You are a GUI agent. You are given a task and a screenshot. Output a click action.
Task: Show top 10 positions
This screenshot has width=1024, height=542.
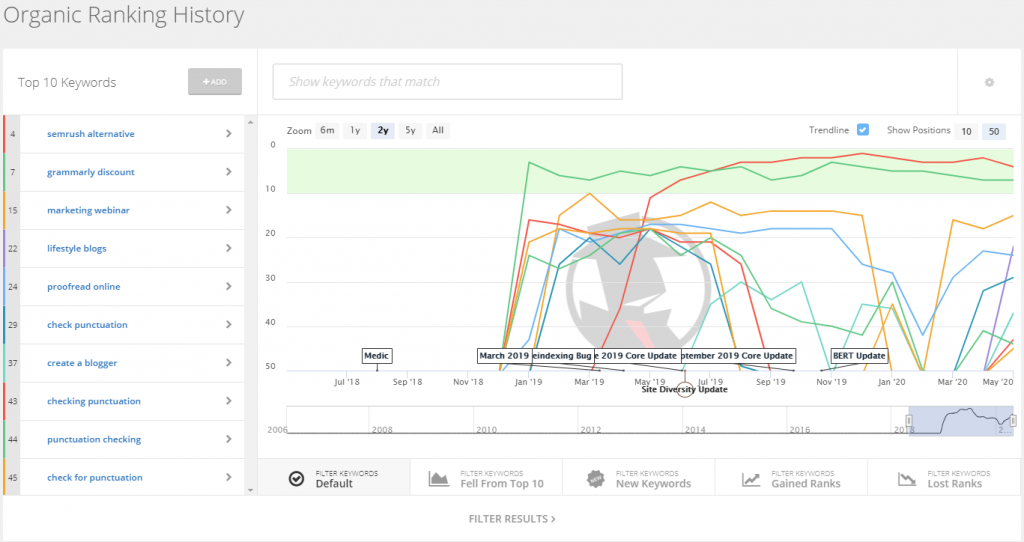tap(966, 131)
